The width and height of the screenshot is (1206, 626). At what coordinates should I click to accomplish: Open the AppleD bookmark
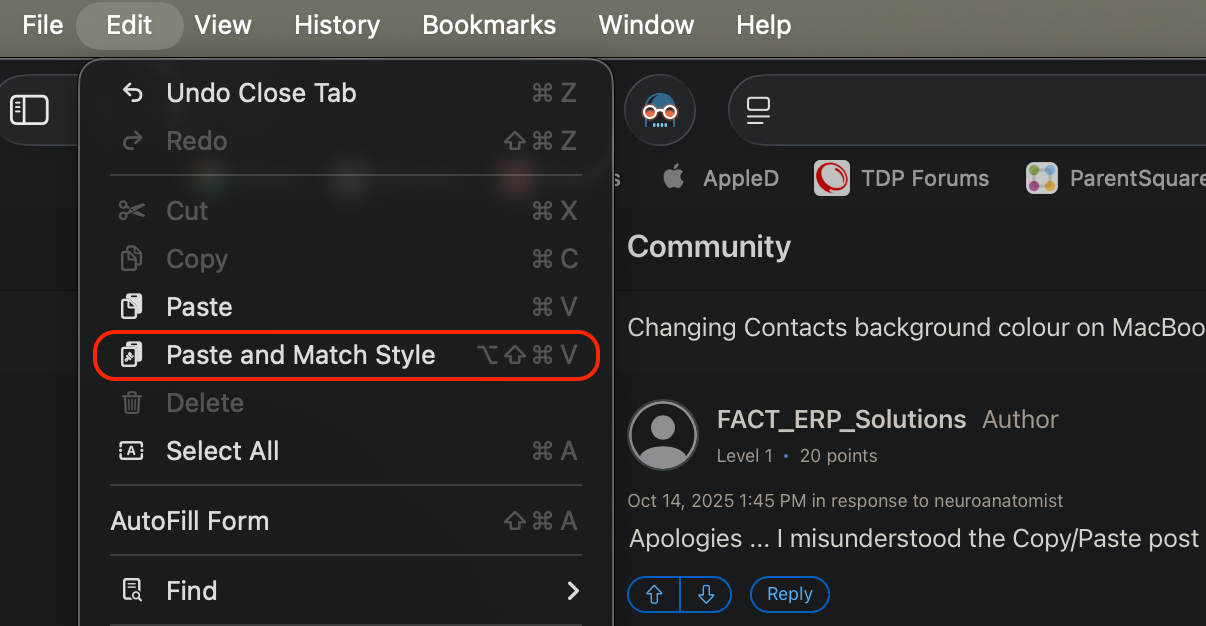coord(720,179)
